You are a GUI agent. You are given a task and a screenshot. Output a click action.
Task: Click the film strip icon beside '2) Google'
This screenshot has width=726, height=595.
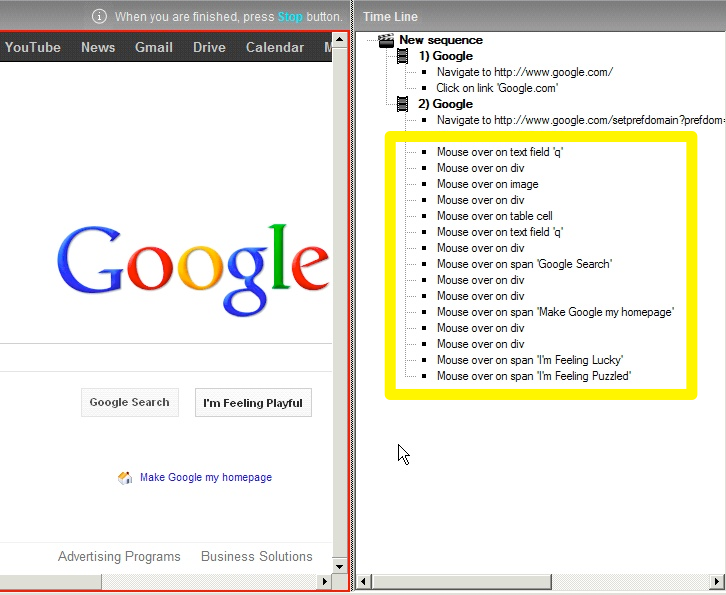point(402,104)
